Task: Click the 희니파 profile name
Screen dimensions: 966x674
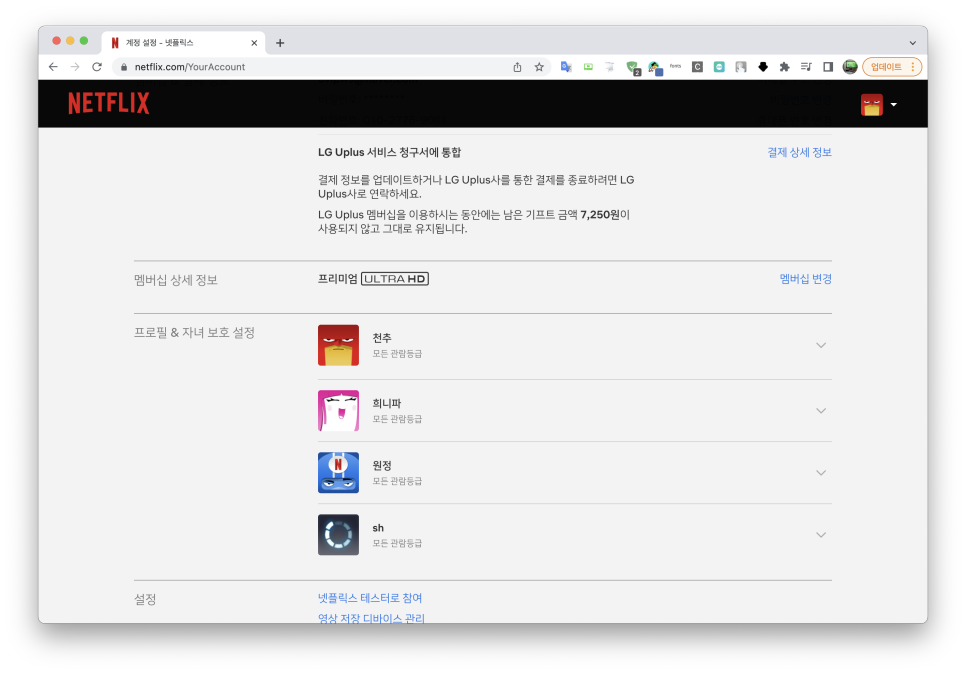Action: pos(387,403)
